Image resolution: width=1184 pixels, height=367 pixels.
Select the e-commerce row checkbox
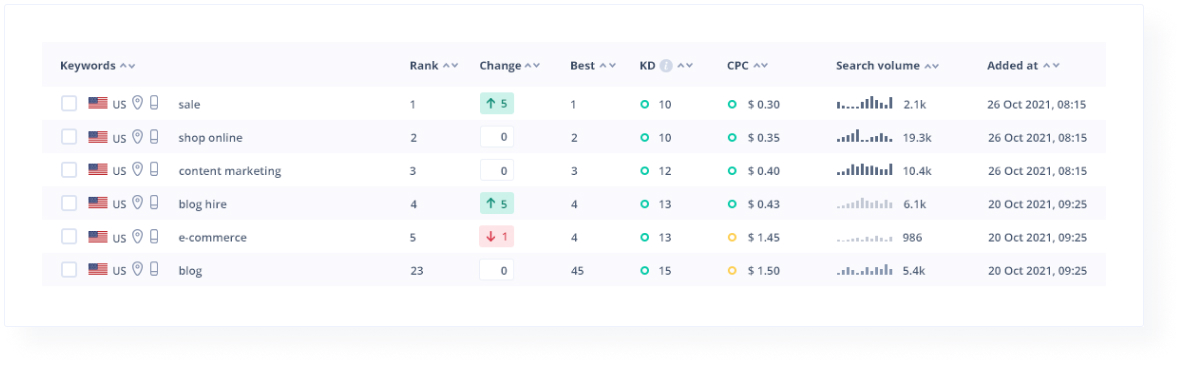coord(69,236)
